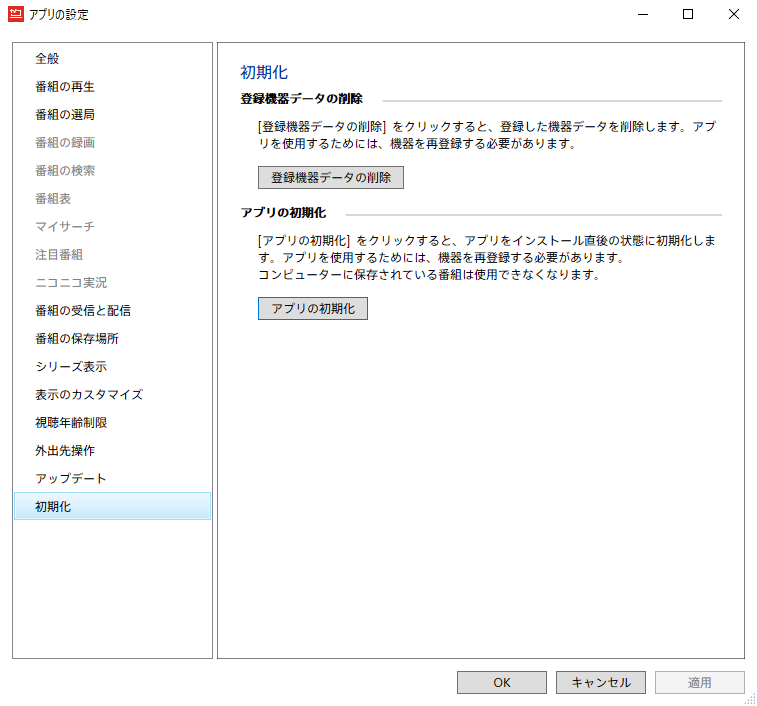
Task: Click the resize grip at bottom-right corner
Action: click(749, 698)
